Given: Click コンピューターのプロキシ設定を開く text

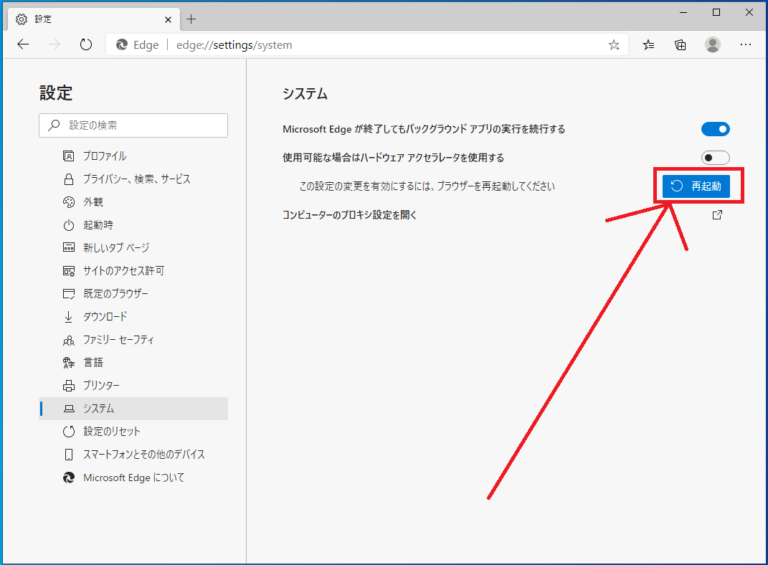Looking at the screenshot, I should [349, 215].
